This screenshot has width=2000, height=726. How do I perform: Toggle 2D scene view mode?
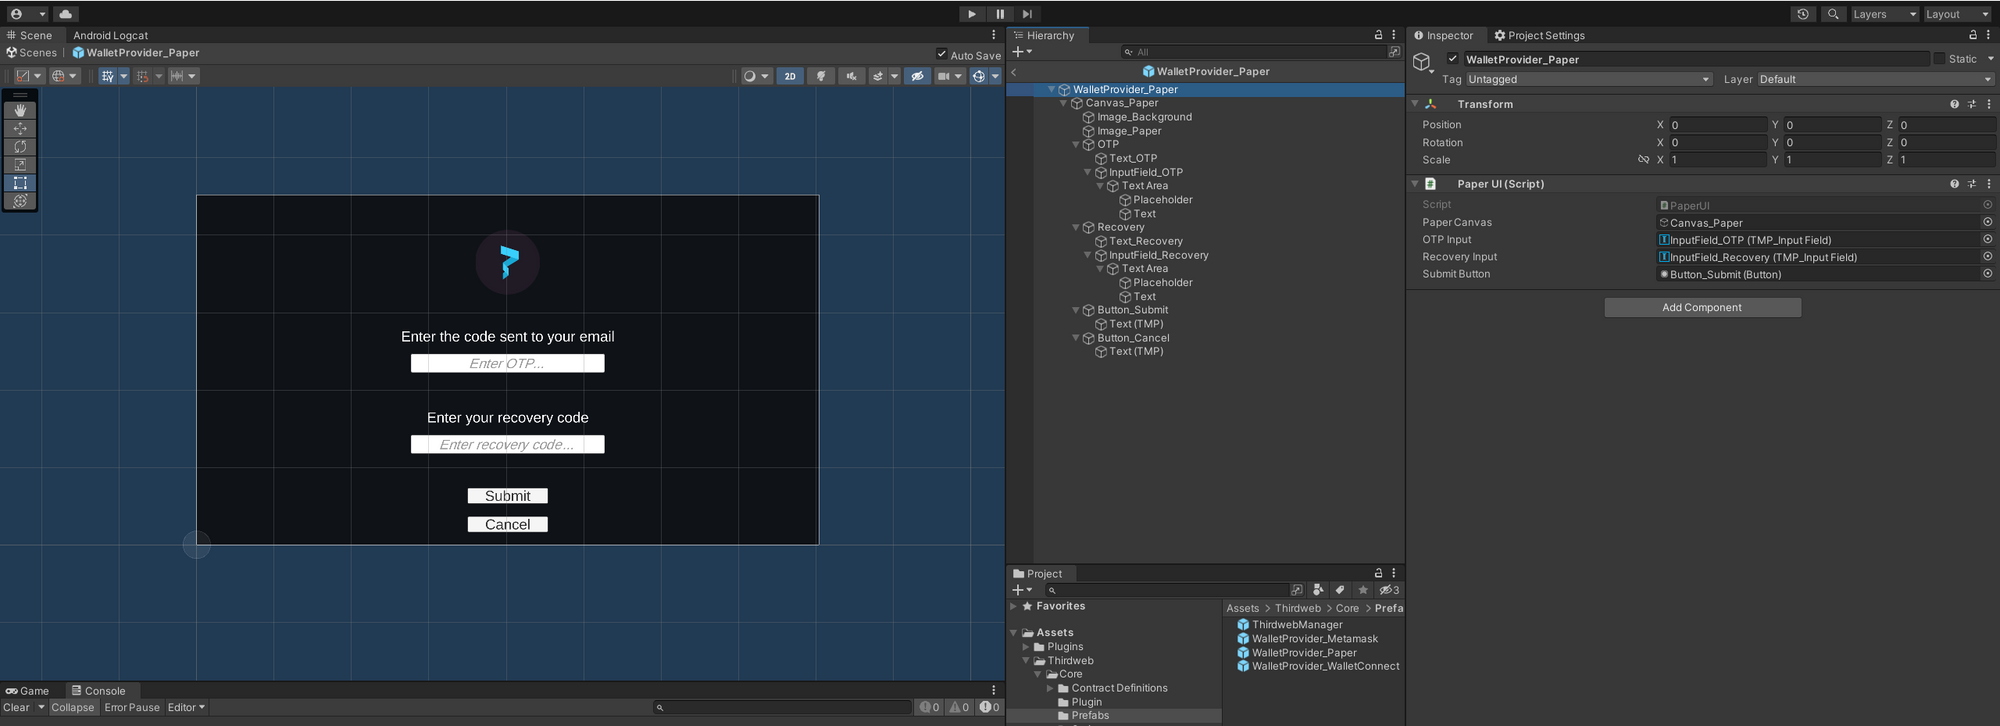point(790,76)
